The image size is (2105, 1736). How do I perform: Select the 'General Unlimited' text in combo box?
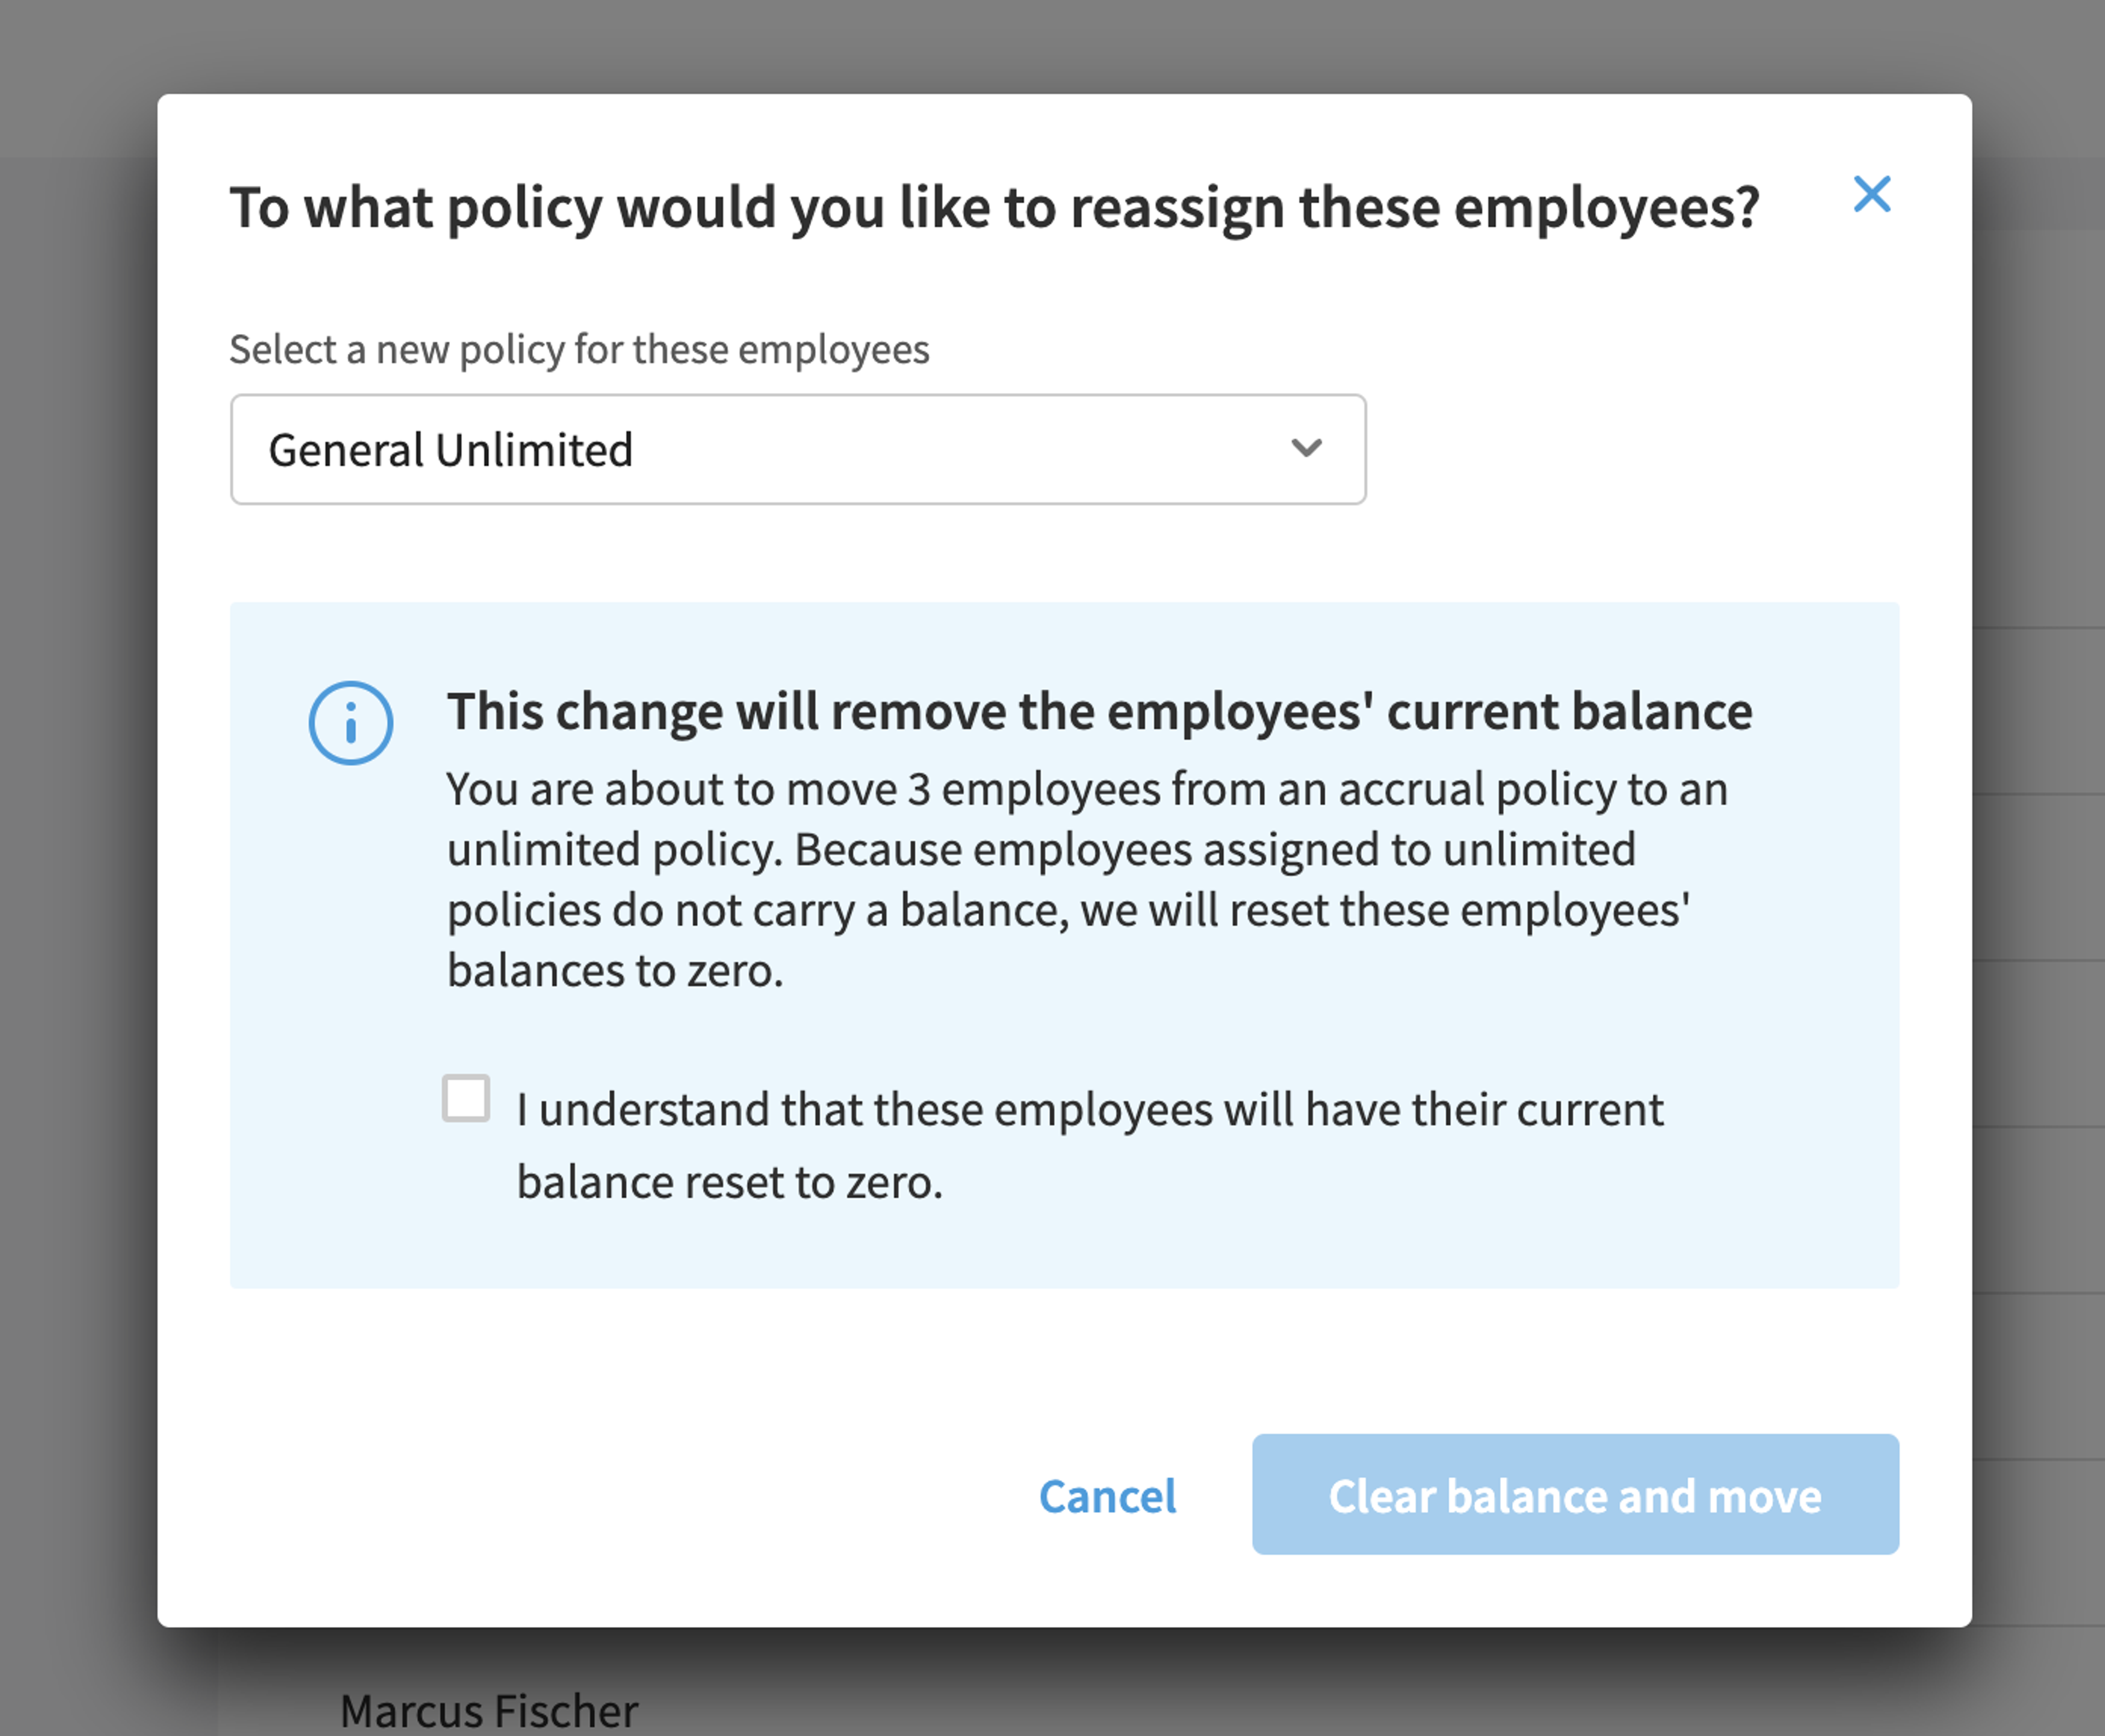click(x=451, y=450)
